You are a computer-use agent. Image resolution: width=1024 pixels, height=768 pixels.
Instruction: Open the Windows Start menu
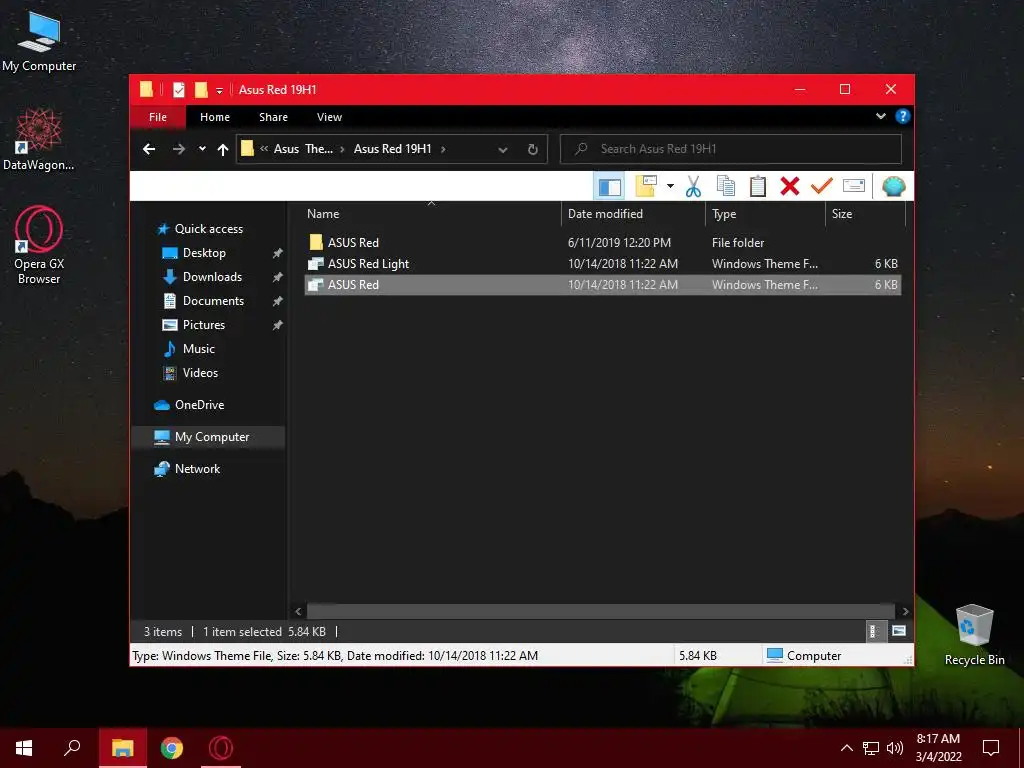[x=24, y=748]
